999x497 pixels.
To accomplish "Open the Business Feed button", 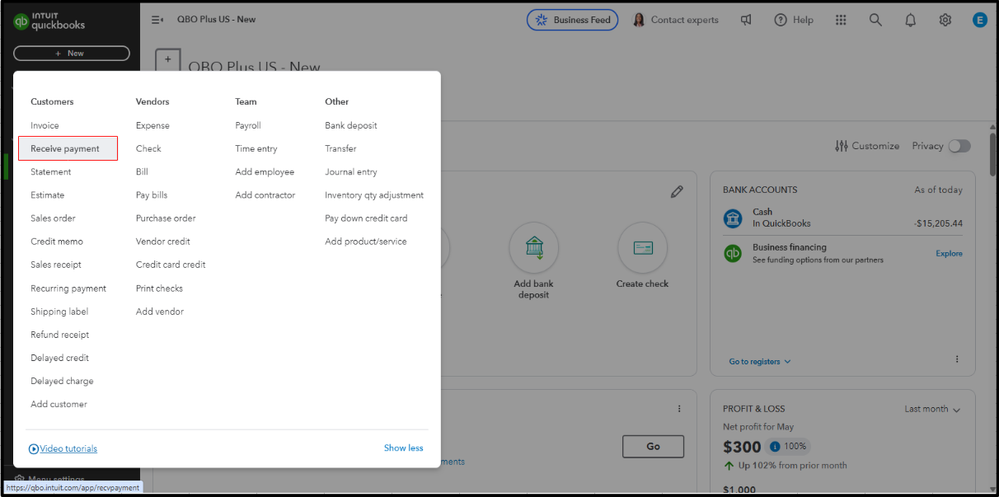I will 573,20.
